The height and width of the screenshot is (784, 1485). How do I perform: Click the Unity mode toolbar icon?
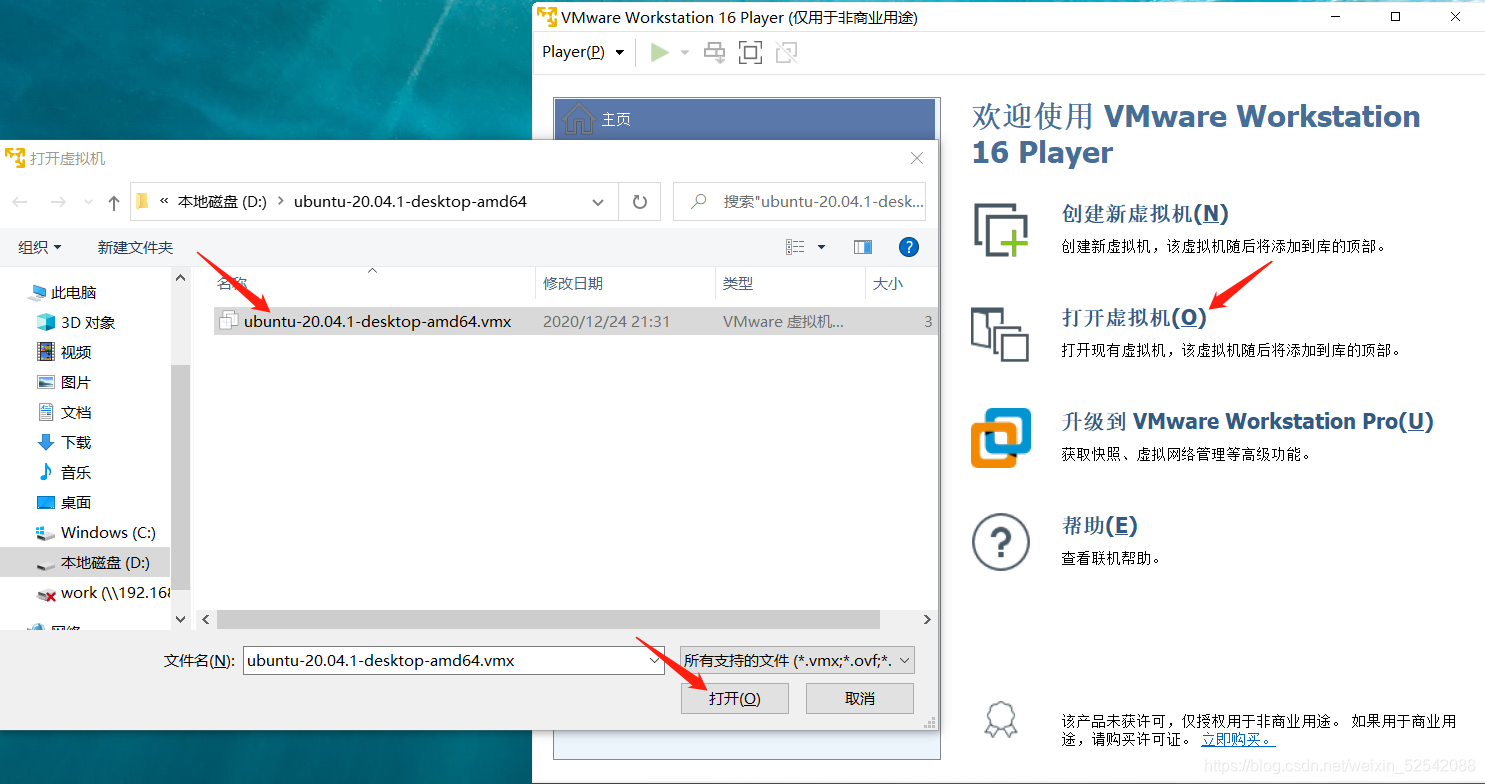click(787, 52)
